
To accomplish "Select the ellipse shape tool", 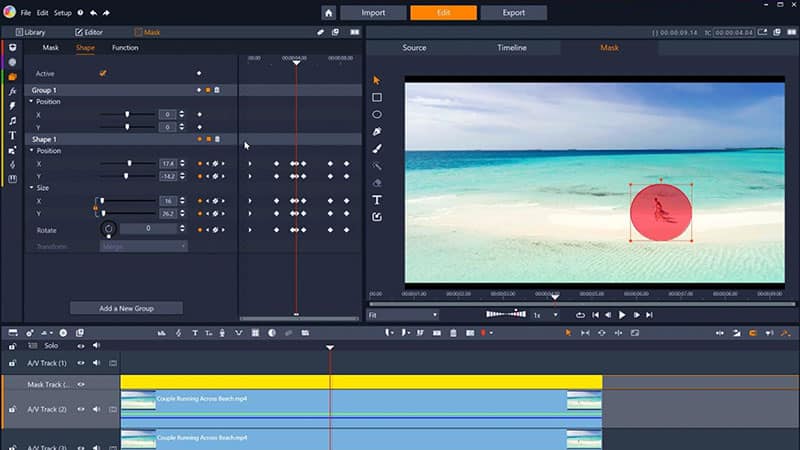I will pos(377,114).
